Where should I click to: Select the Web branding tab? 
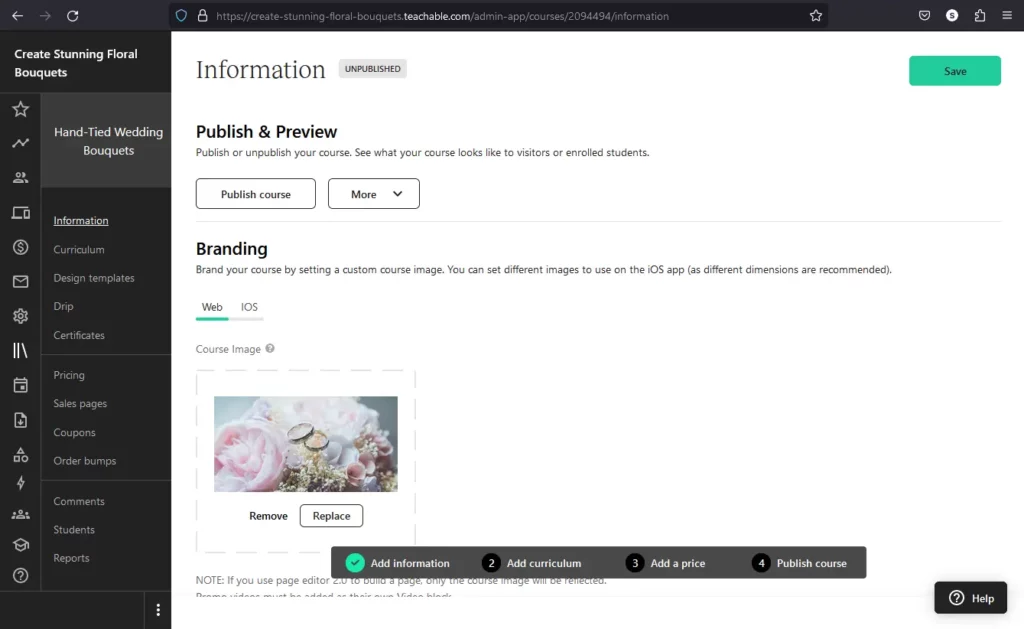[x=211, y=307]
